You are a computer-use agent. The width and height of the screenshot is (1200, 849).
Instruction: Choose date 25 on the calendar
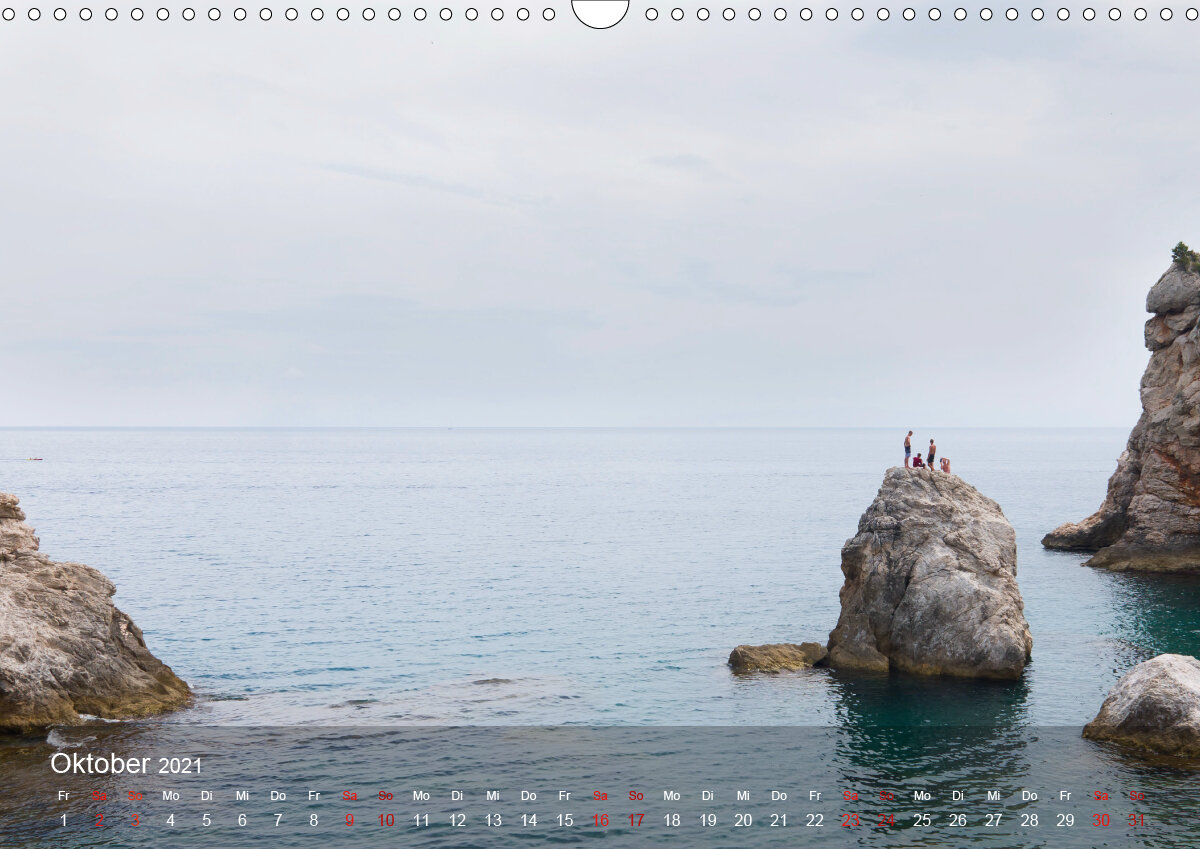[922, 820]
